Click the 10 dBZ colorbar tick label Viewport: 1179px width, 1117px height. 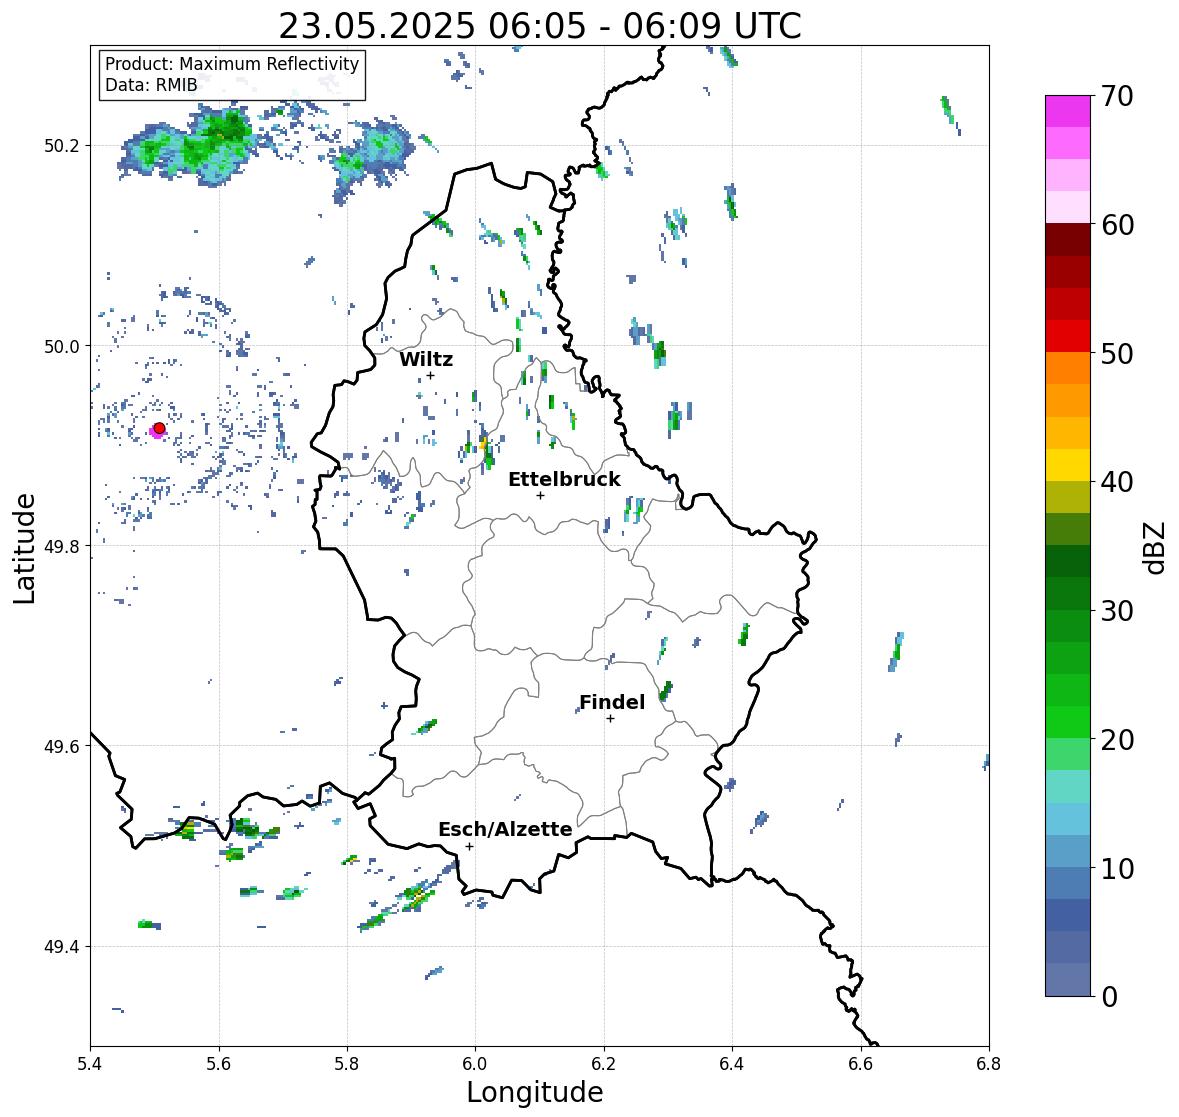click(1117, 868)
